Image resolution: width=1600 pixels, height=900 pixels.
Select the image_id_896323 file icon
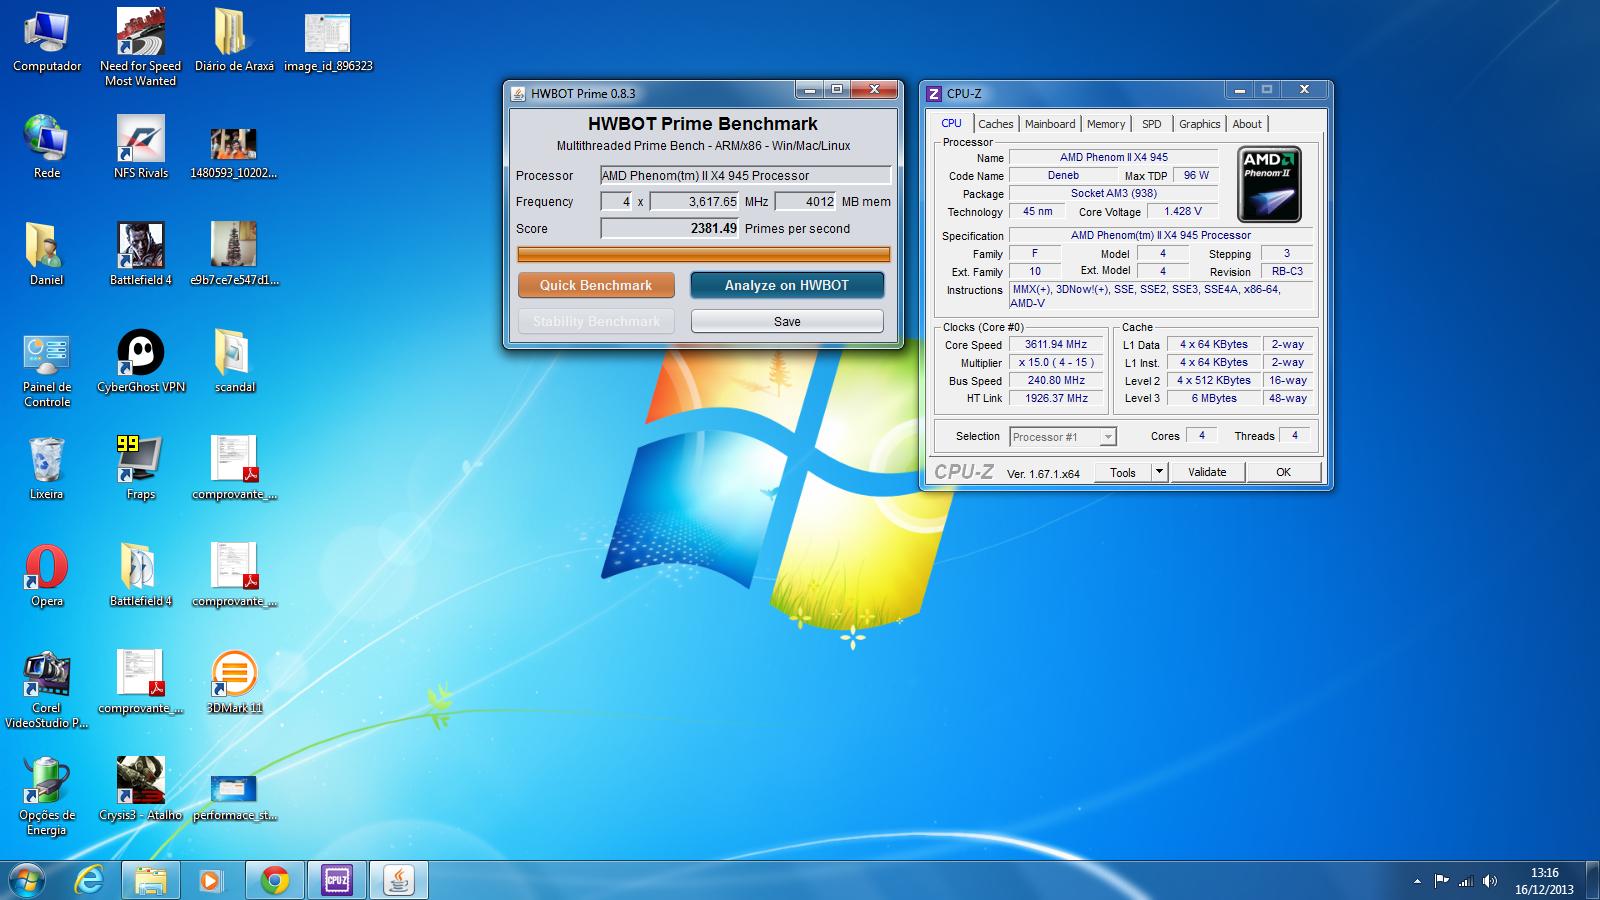[328, 40]
